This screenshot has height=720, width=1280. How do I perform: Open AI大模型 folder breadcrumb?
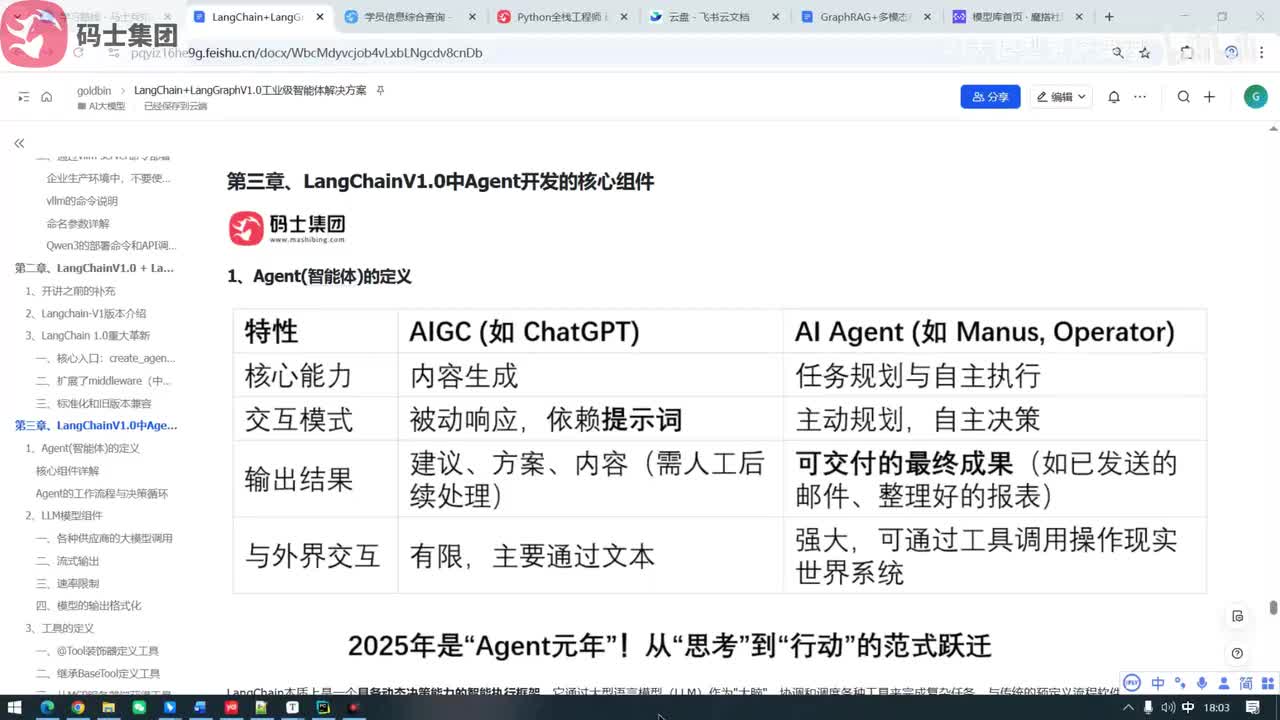101,106
